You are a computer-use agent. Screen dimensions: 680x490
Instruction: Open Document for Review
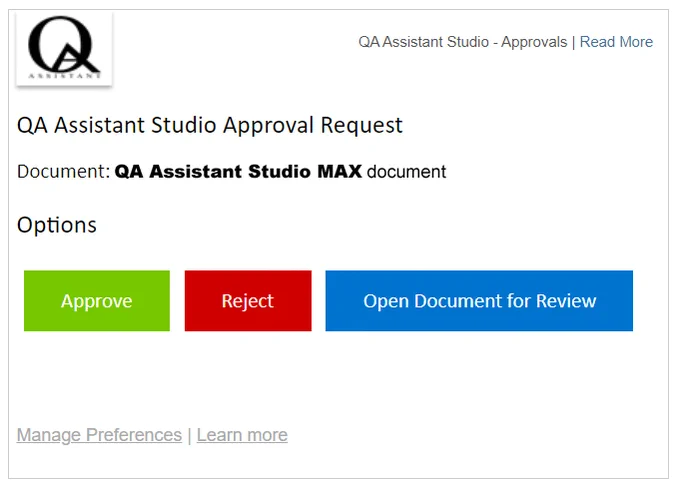pos(479,301)
